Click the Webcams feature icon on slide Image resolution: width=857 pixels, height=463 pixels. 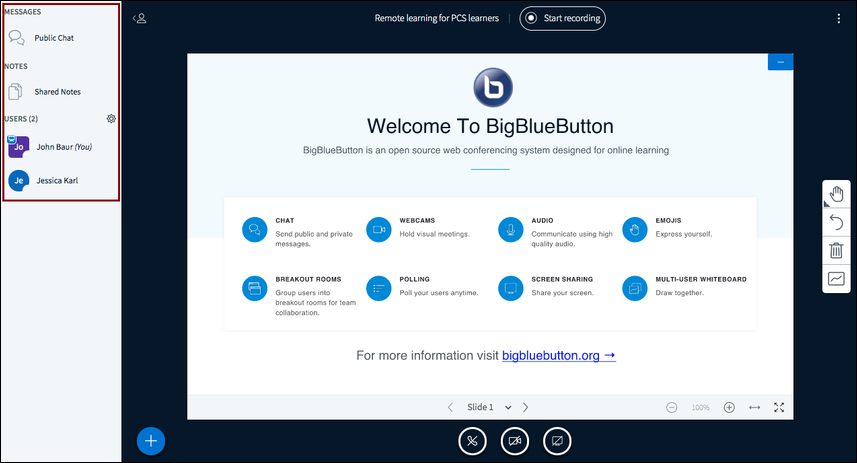coord(379,230)
